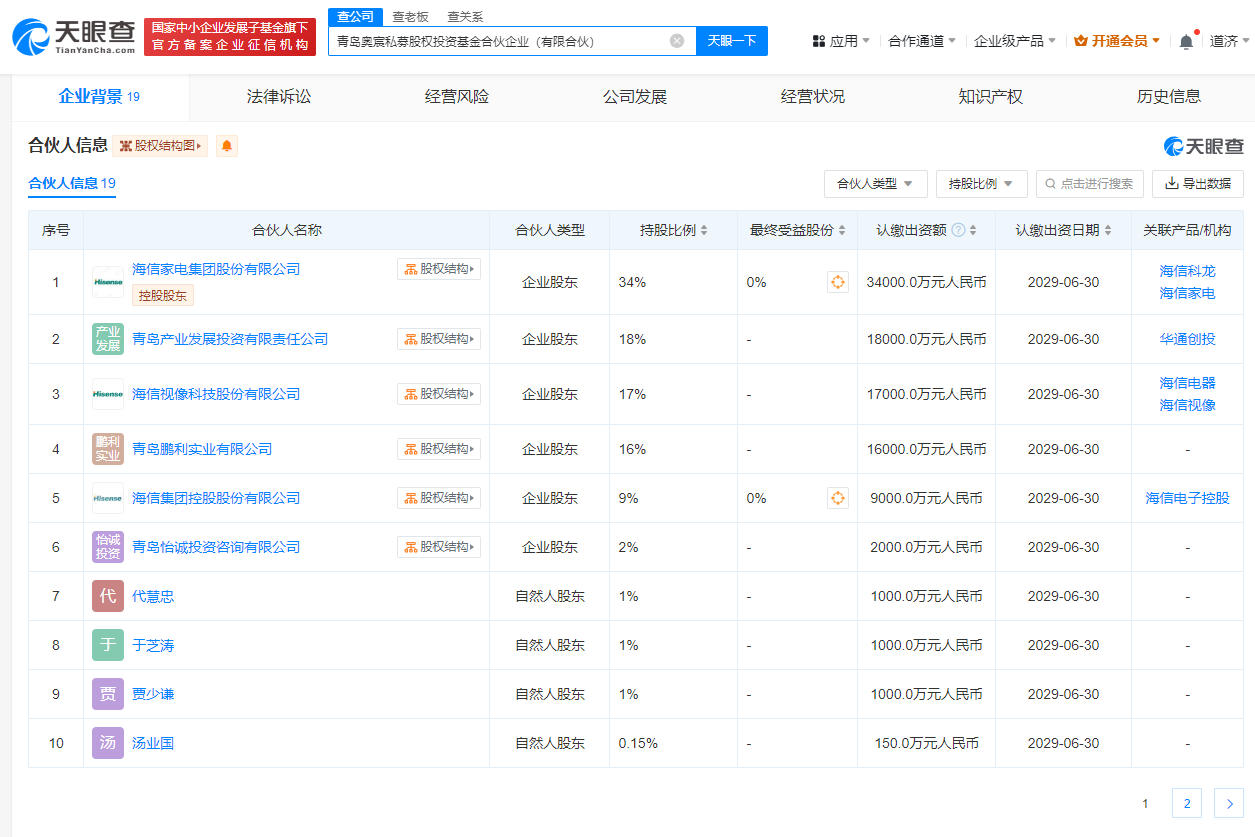
Task: Switch to the 法律诉讼 tab
Action: pos(278,96)
